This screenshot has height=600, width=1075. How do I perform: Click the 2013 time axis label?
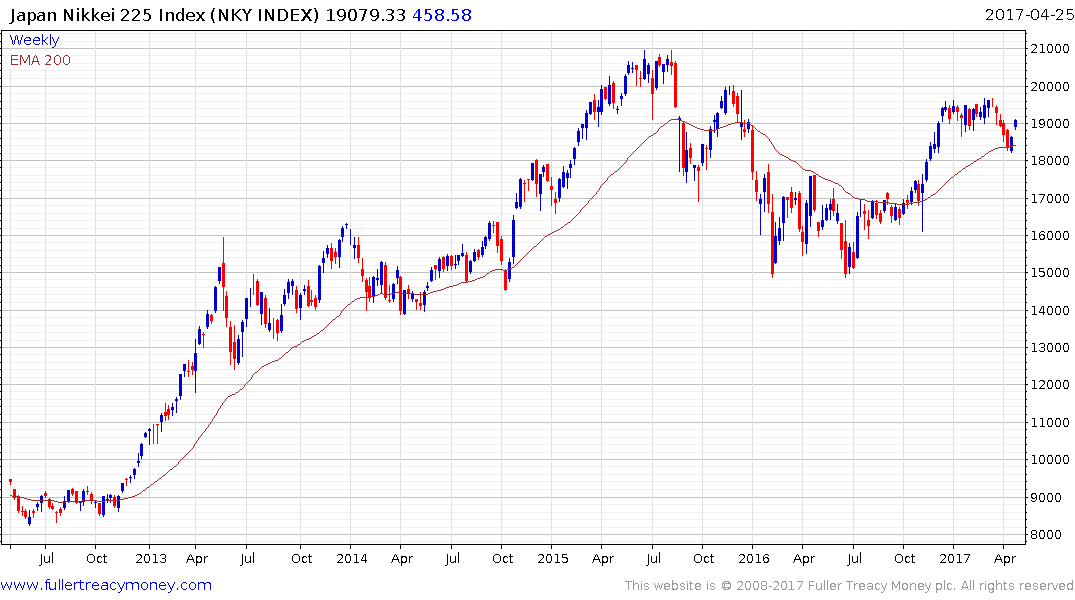(x=151, y=558)
